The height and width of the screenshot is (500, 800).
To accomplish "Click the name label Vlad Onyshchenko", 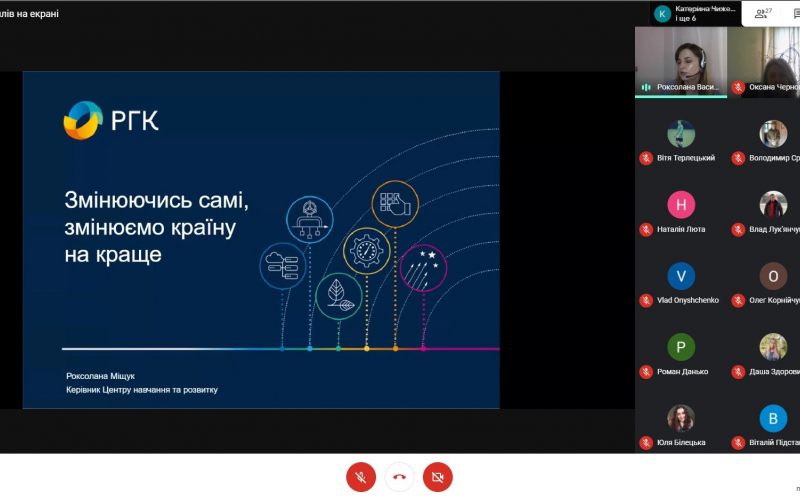I will [x=688, y=301].
